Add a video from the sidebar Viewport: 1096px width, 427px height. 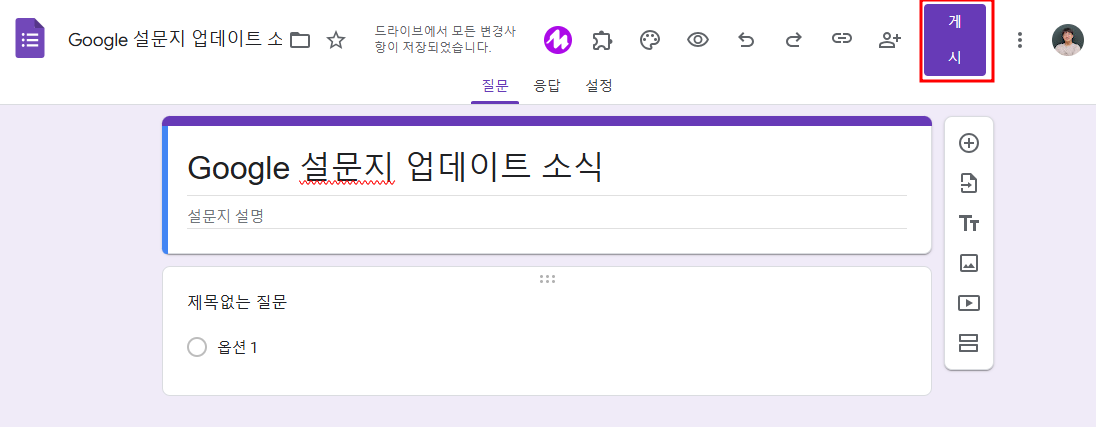969,303
